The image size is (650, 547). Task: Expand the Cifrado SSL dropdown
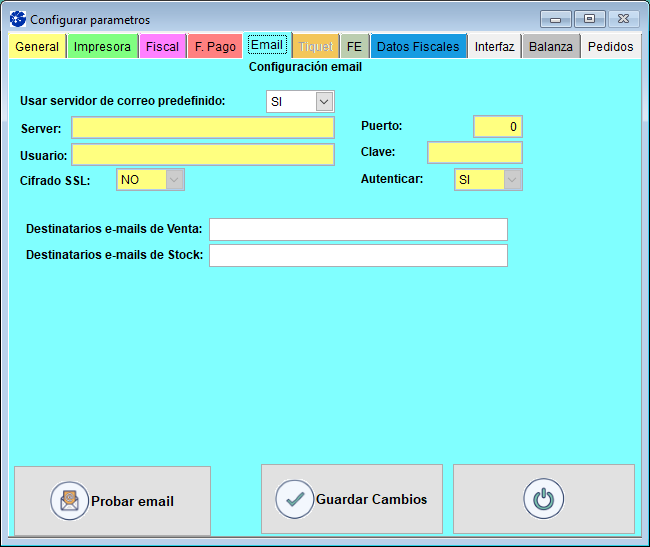coord(174,179)
